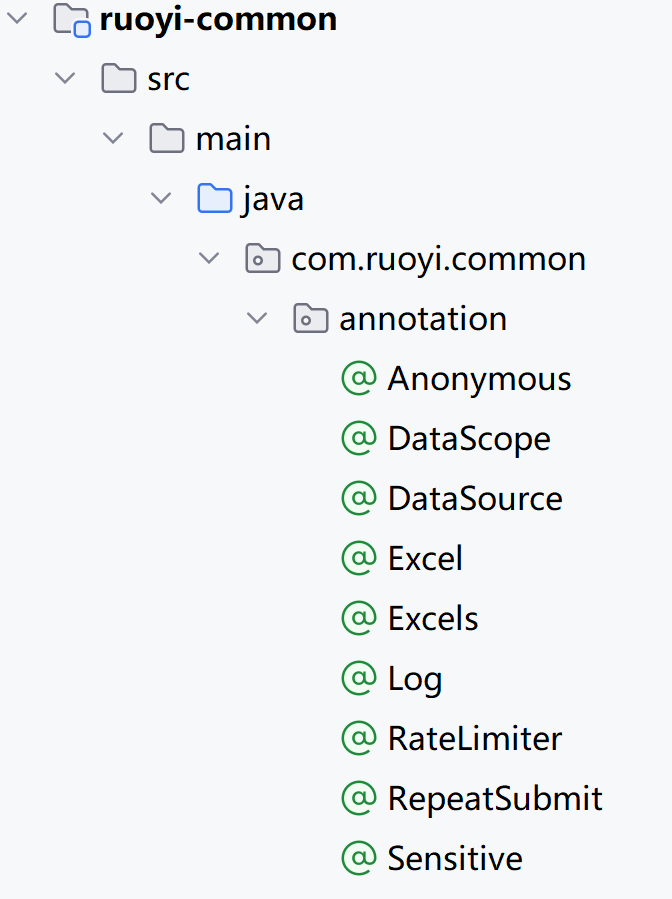Click the RateLimiter annotation icon

(359, 738)
